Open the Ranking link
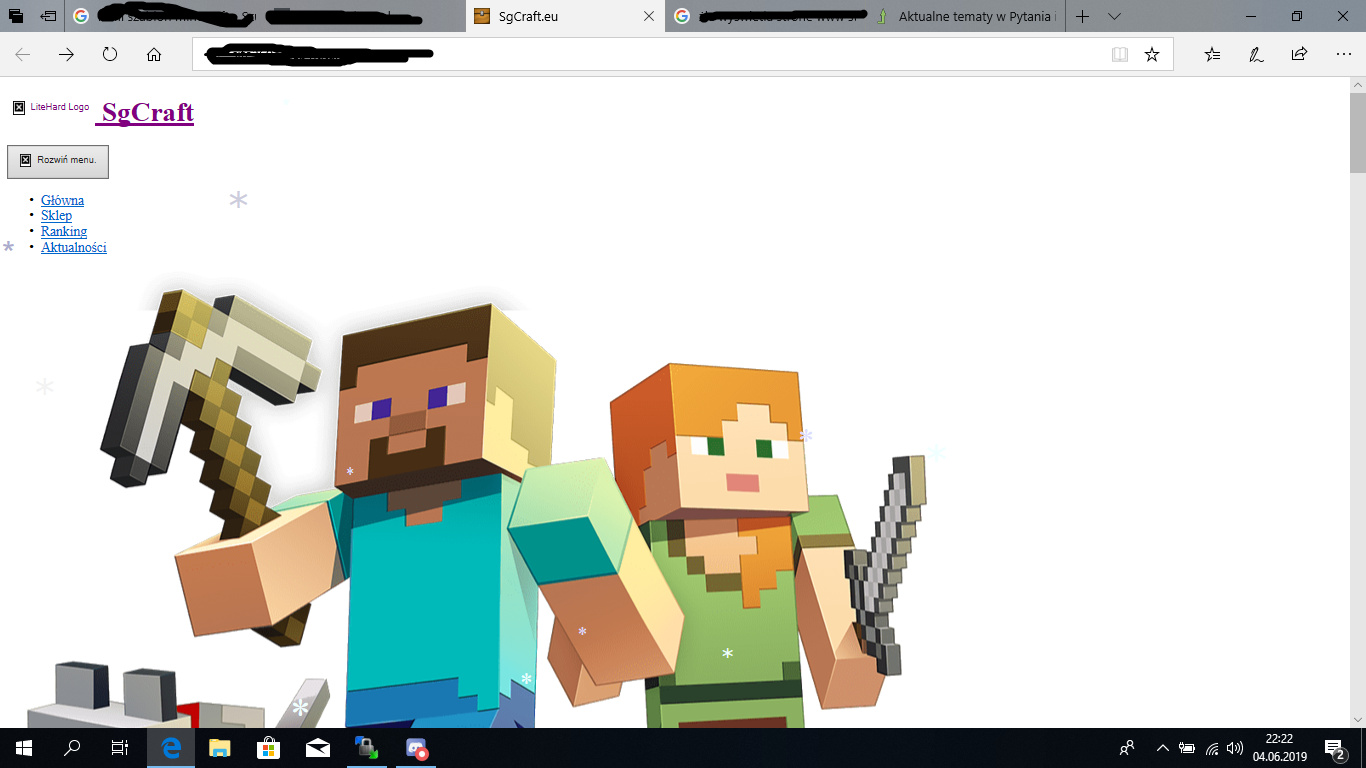The image size is (1366, 768). 64,232
